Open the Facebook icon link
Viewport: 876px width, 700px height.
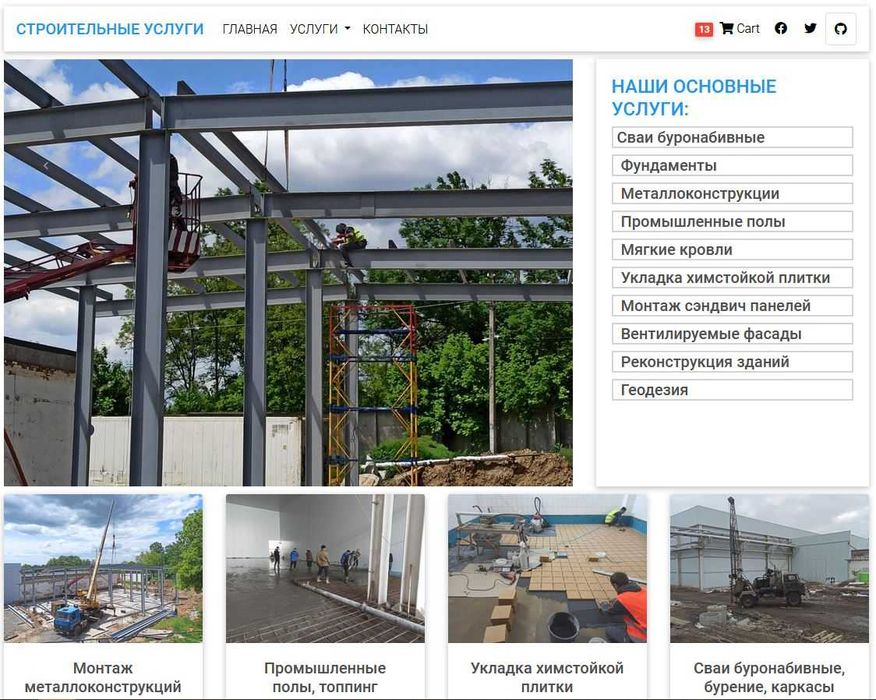click(781, 28)
